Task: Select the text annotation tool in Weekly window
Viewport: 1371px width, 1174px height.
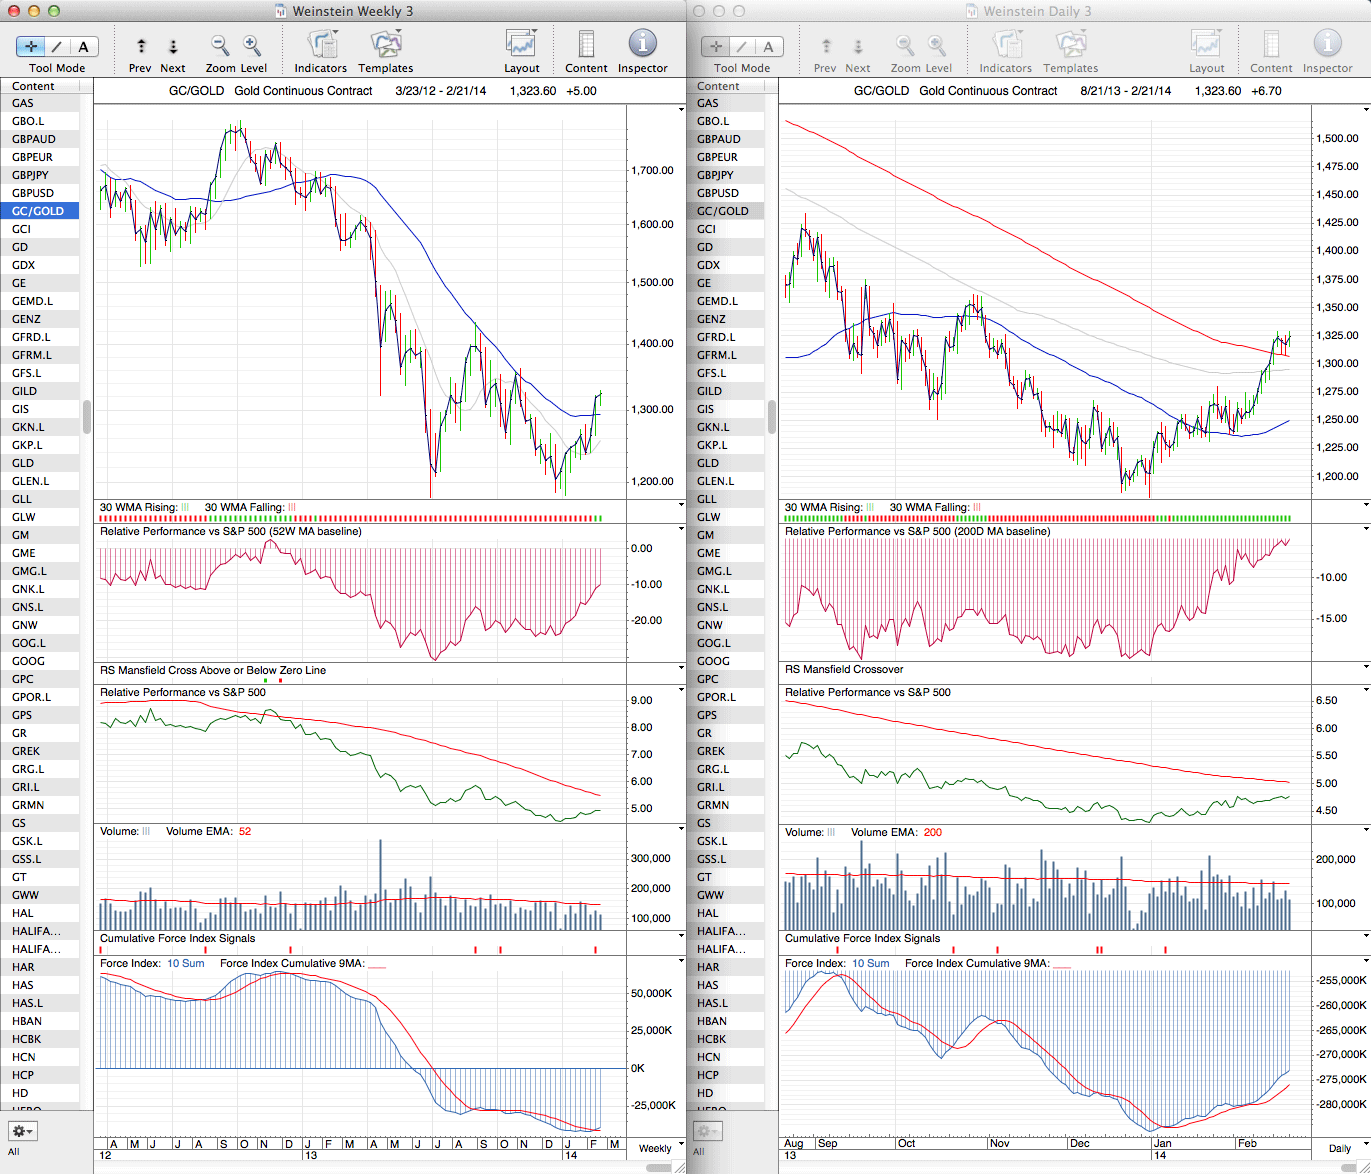Action: [x=83, y=46]
